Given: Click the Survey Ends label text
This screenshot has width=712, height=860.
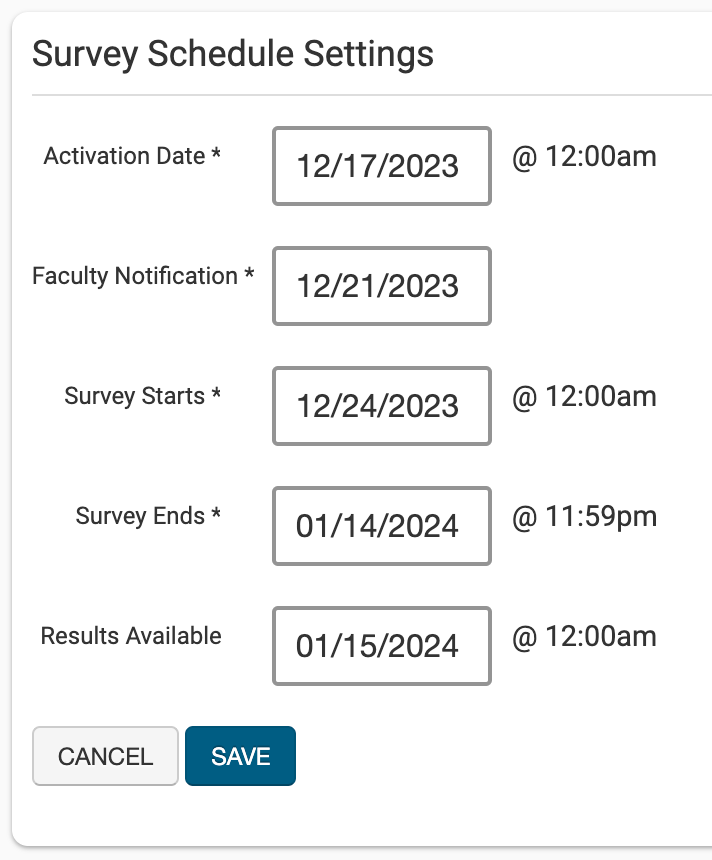Looking at the screenshot, I should [x=140, y=516].
